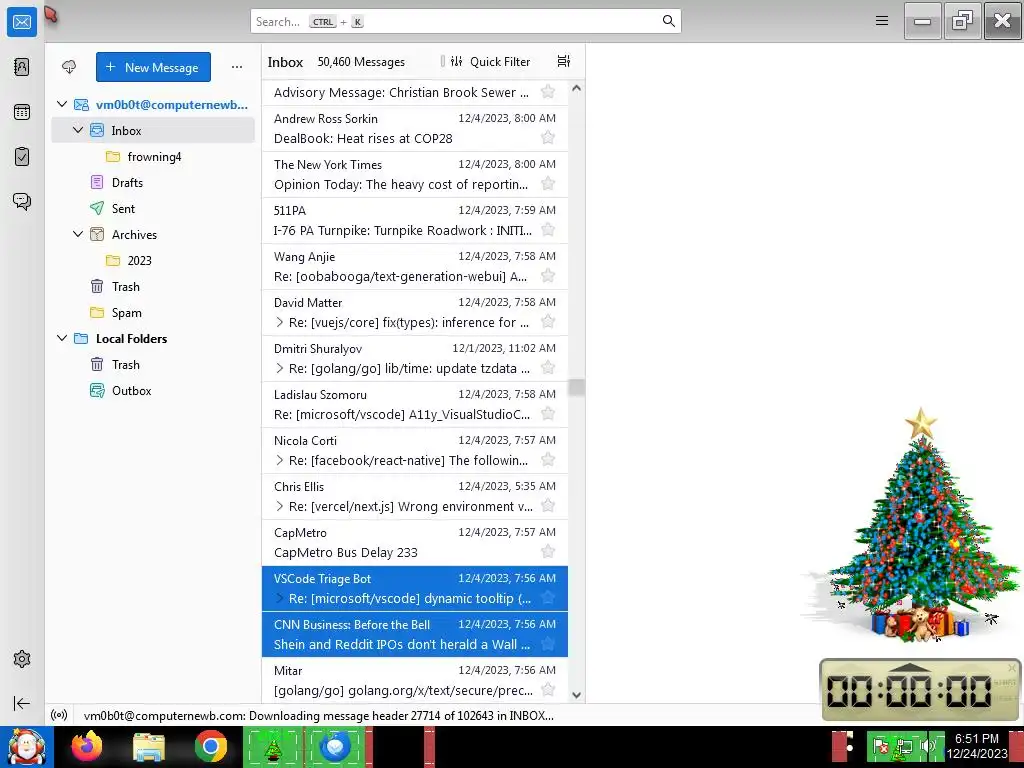Expand Dmitri Shuralyov golang thread
The image size is (1024, 768).
click(x=280, y=368)
